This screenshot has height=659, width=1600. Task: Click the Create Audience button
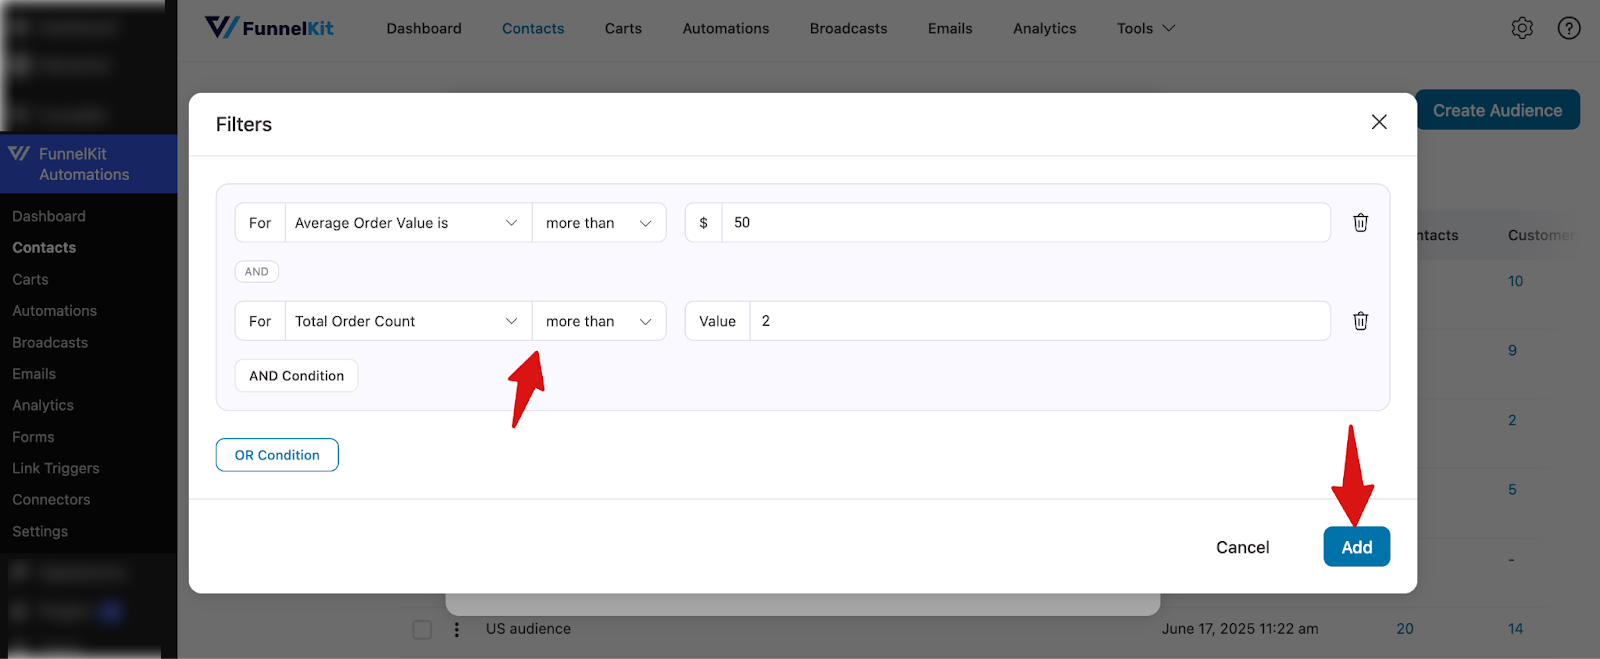[x=1497, y=110]
